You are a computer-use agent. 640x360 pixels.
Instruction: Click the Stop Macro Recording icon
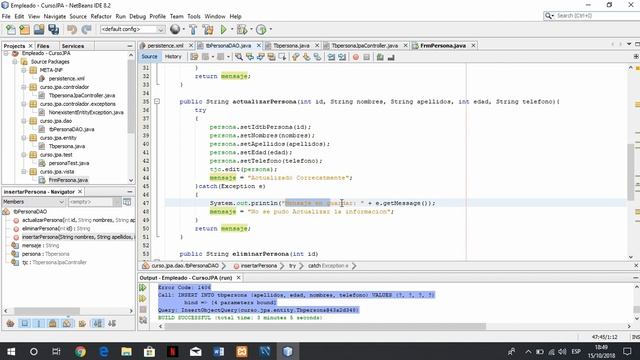point(367,57)
